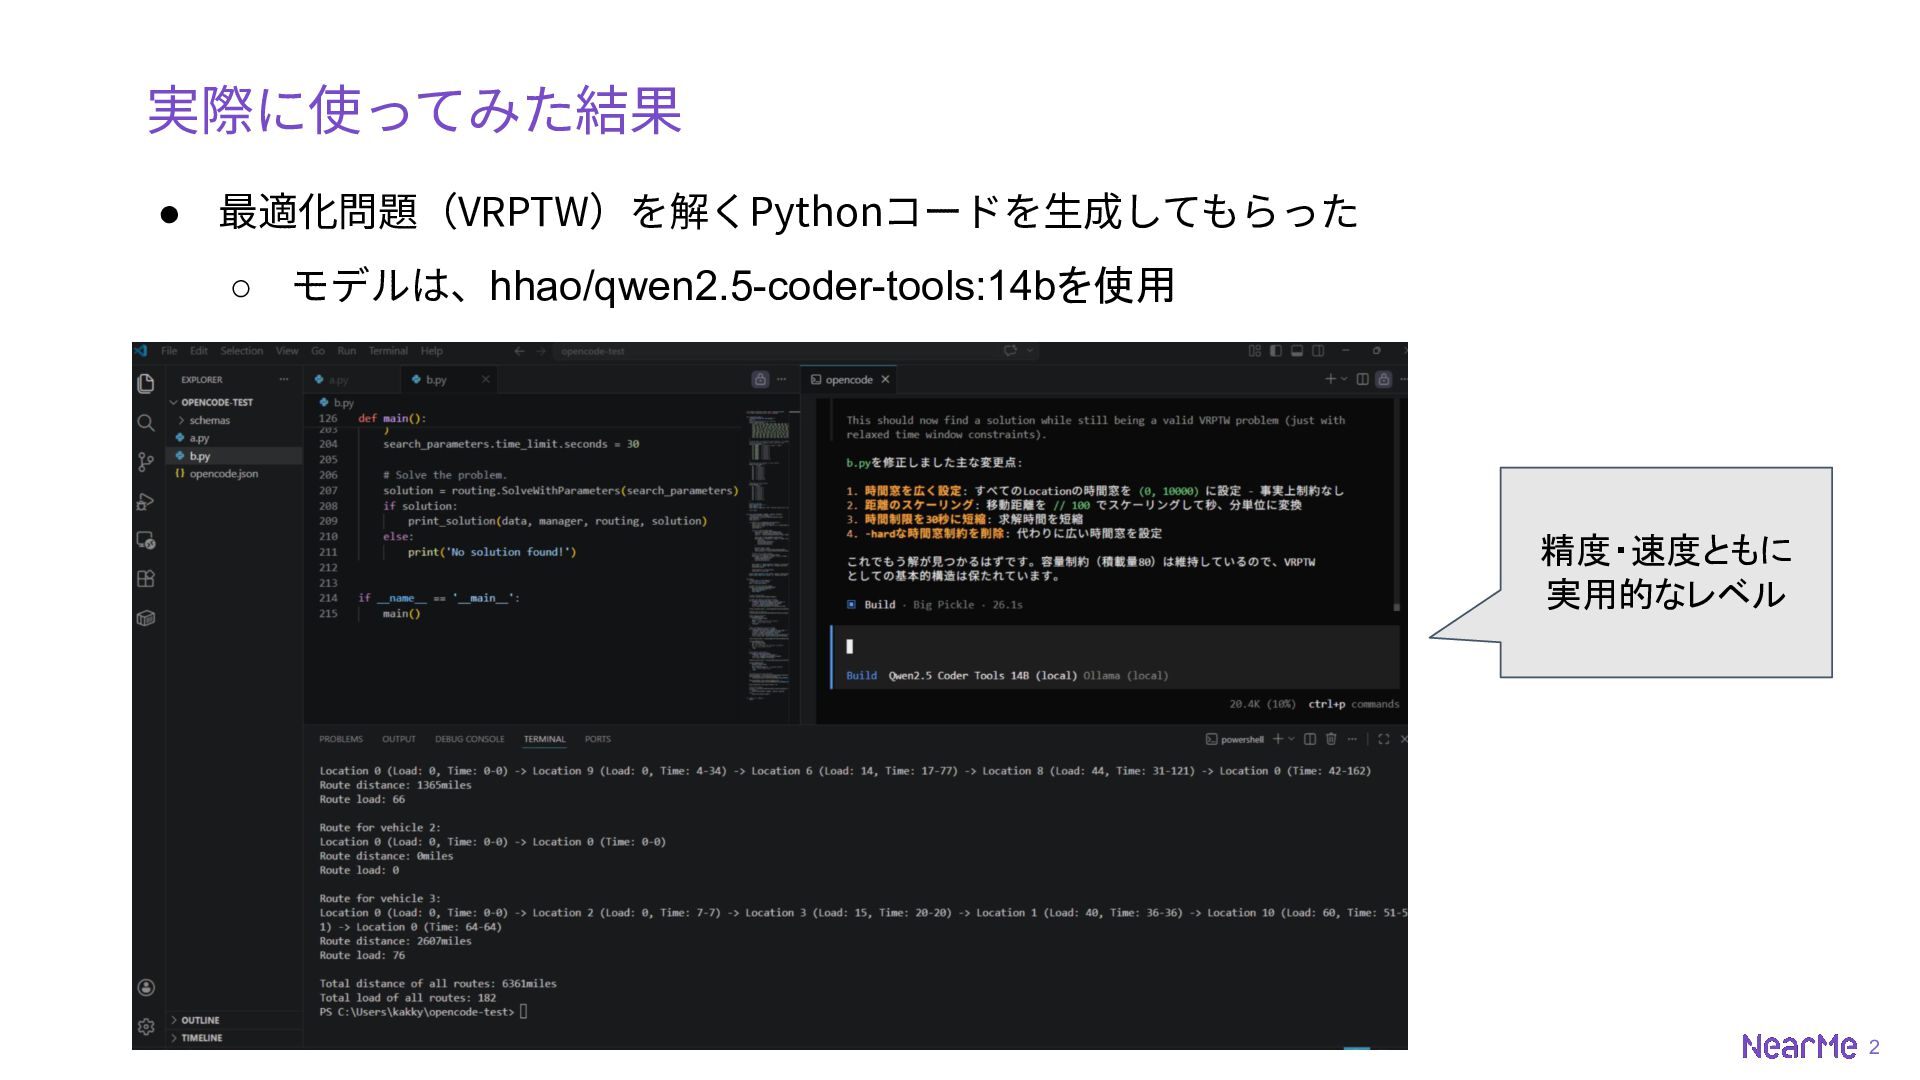
Task: Click the Manage gear icon
Action: tap(146, 1027)
